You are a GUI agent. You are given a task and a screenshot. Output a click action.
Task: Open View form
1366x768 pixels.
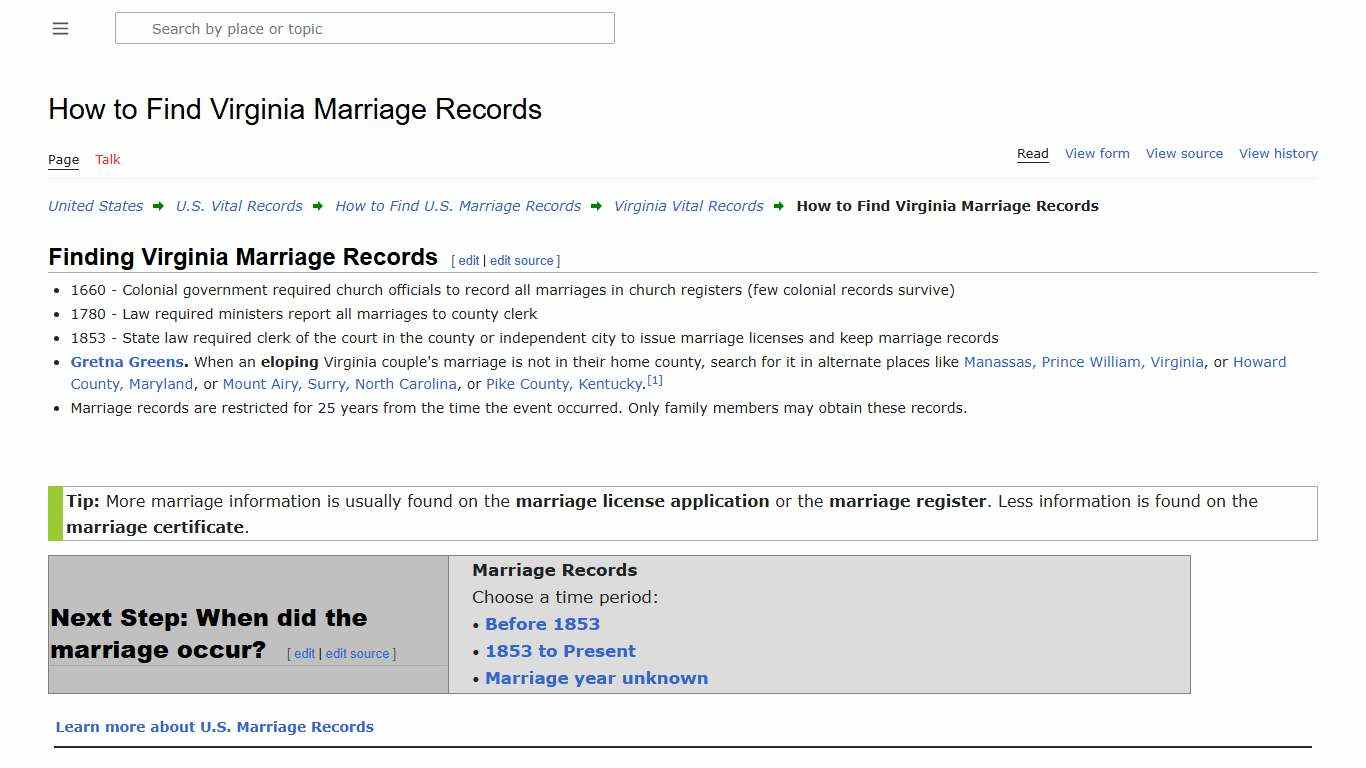pos(1097,153)
